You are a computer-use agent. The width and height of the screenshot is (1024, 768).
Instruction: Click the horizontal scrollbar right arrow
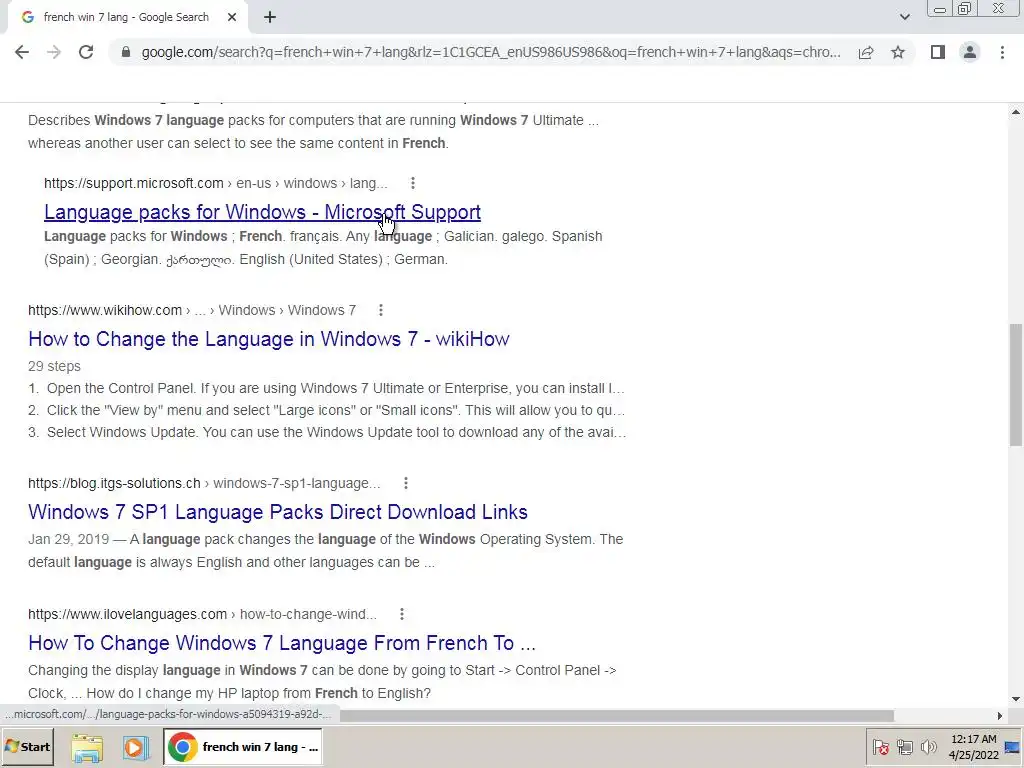[999, 716]
